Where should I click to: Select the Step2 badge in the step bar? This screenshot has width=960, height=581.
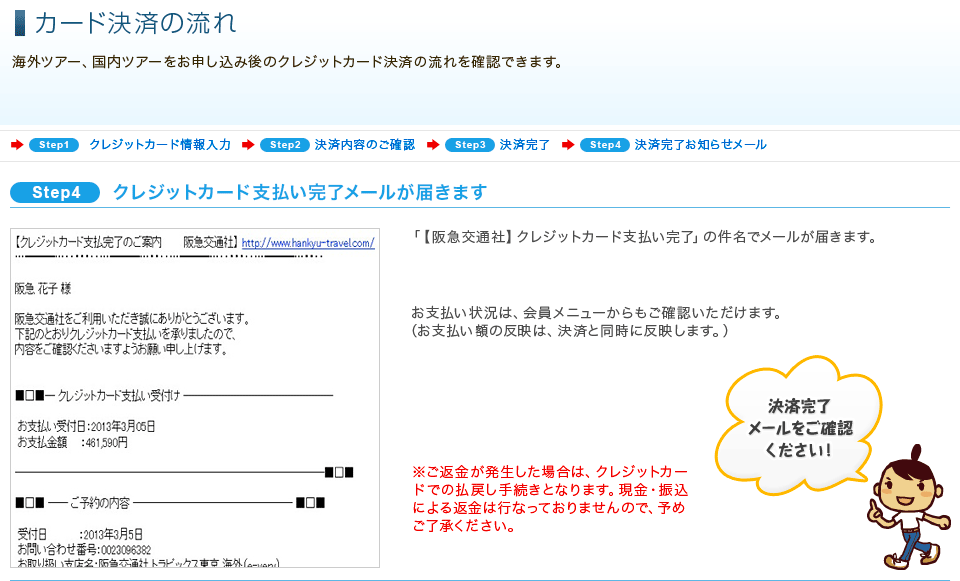[285, 145]
